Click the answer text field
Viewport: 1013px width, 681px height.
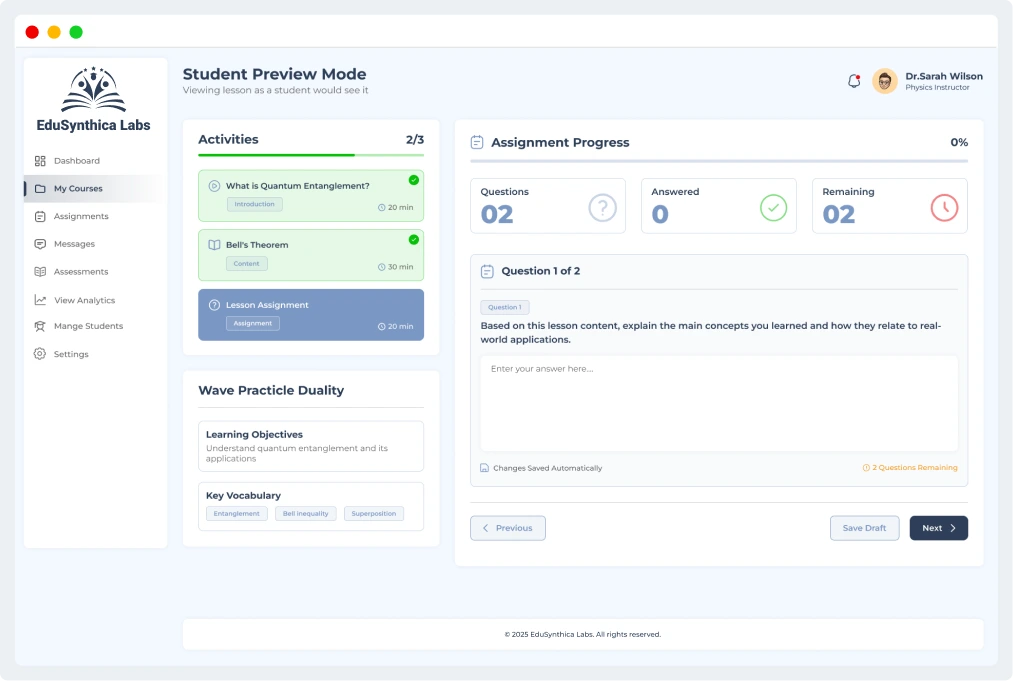pyautogui.click(x=718, y=403)
